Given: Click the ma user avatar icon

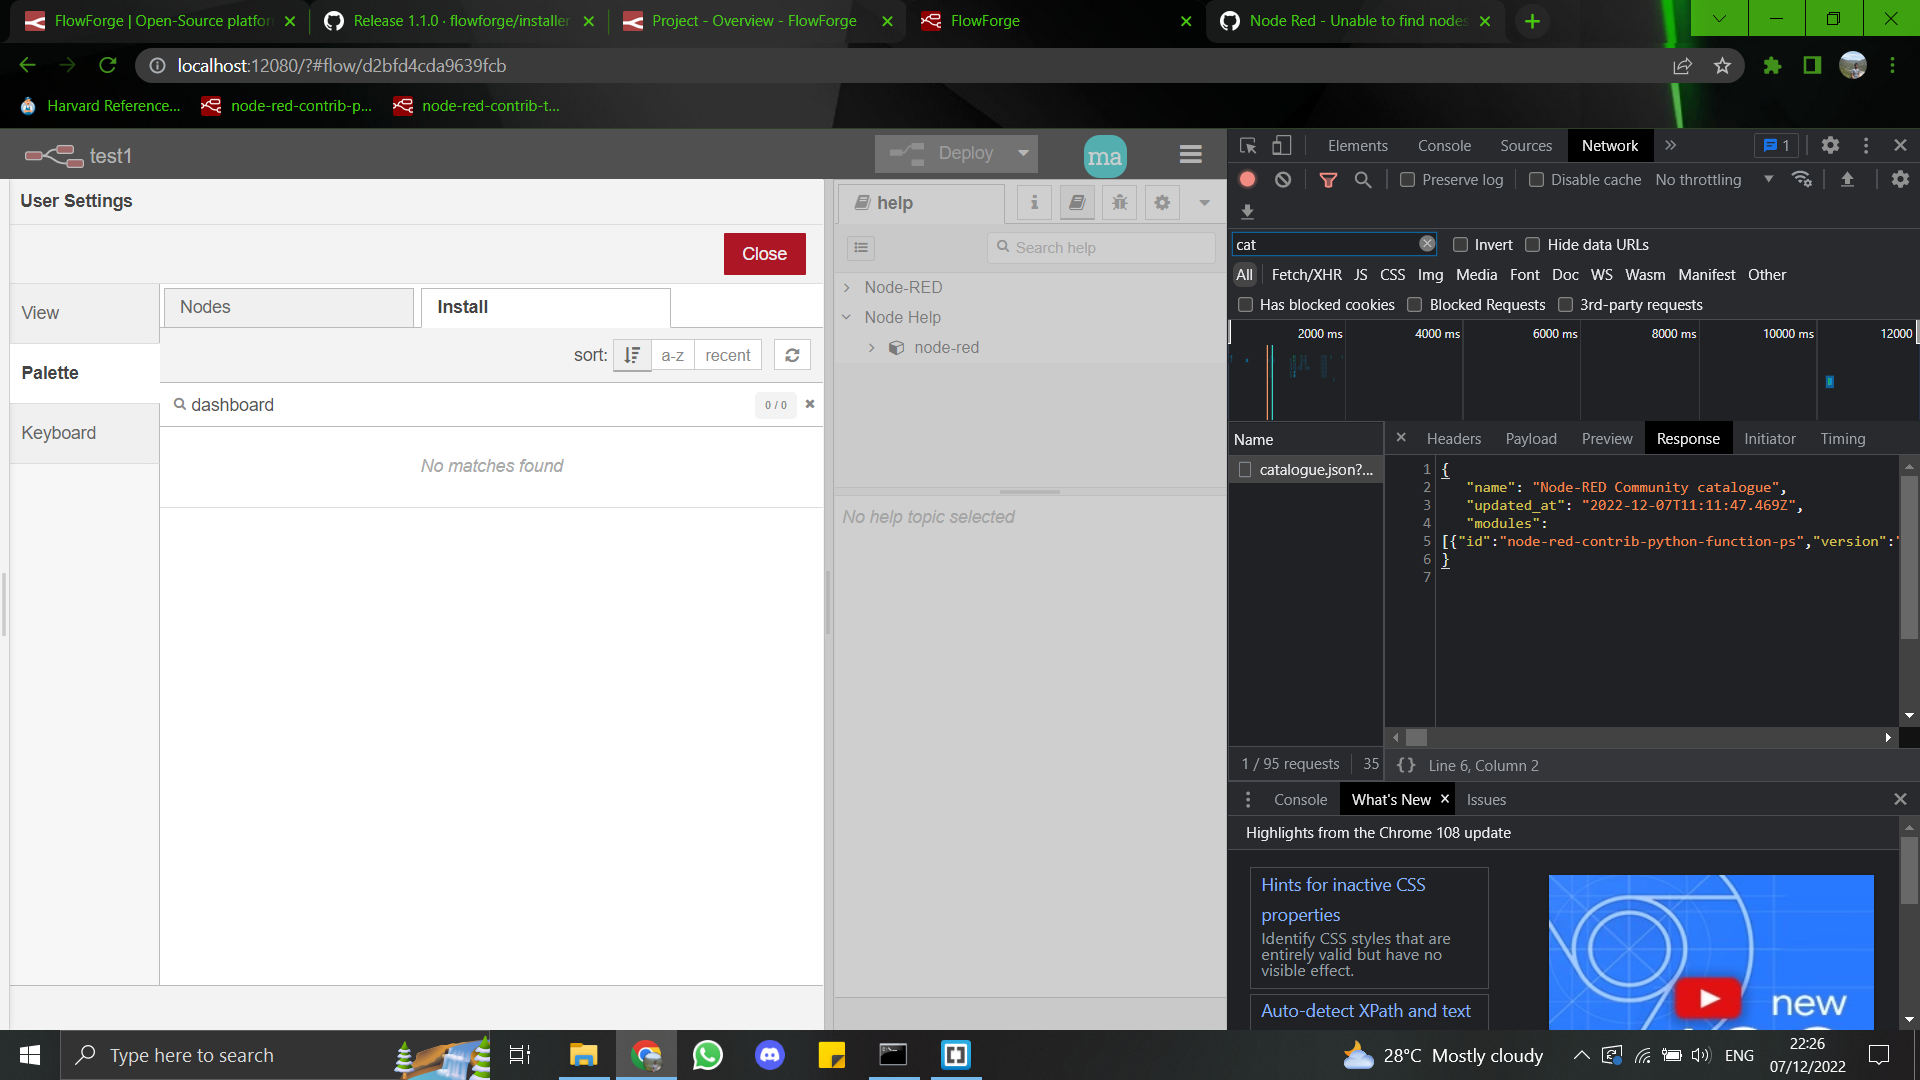Looking at the screenshot, I should (1104, 156).
